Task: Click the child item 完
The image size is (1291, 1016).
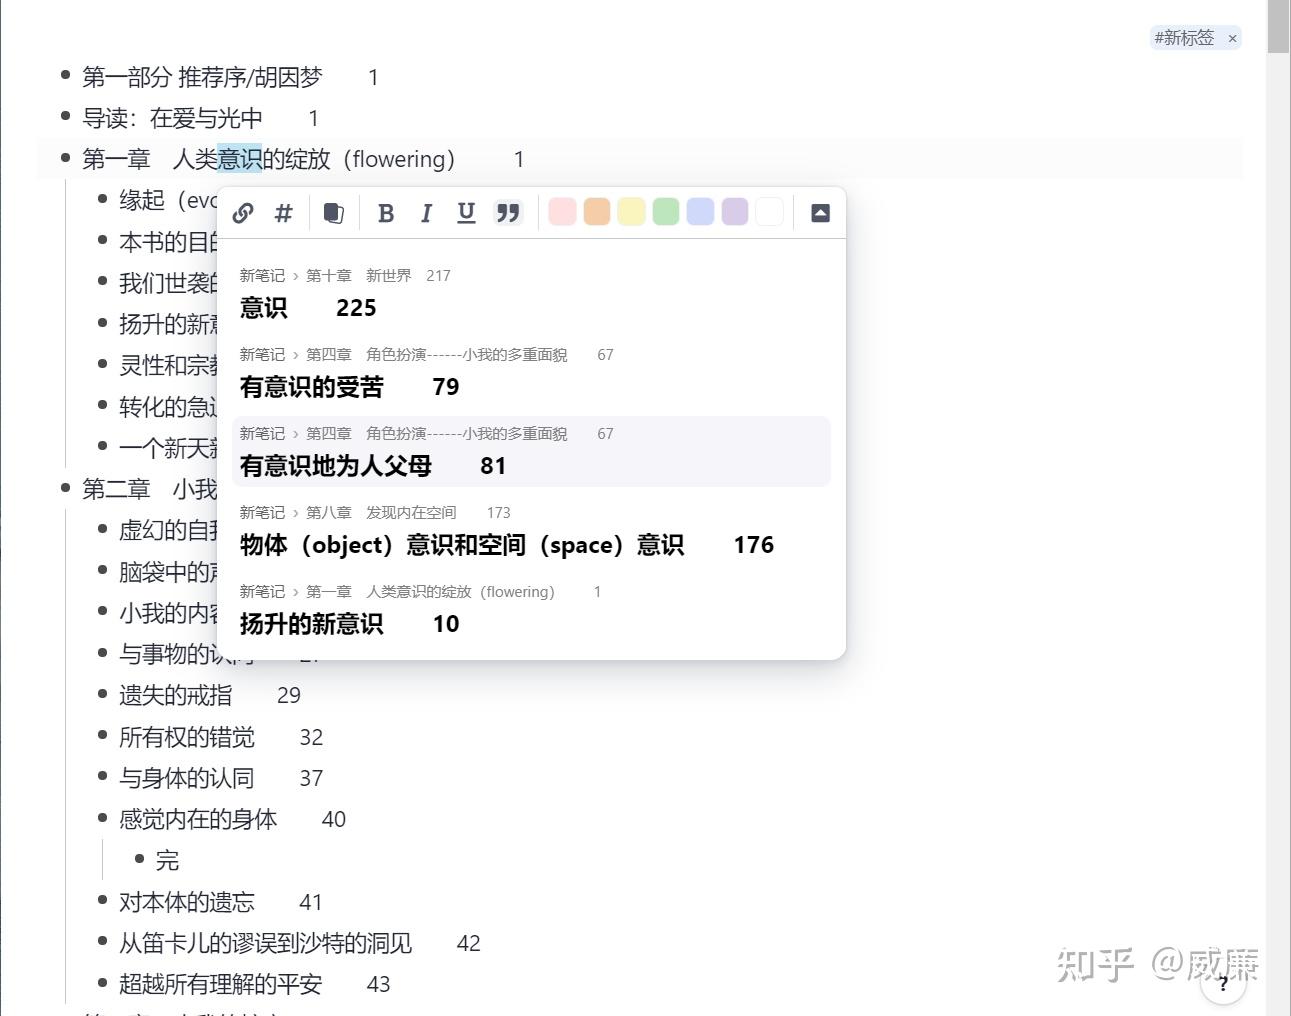Action: pyautogui.click(x=167, y=860)
